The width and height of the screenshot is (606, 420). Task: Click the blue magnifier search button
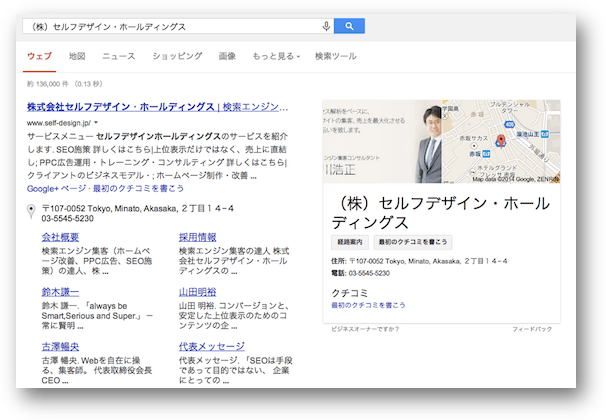(349, 26)
